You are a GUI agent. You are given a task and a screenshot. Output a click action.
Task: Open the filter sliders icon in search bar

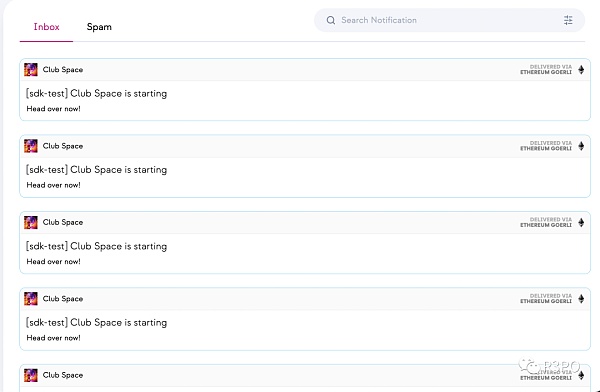tap(568, 20)
